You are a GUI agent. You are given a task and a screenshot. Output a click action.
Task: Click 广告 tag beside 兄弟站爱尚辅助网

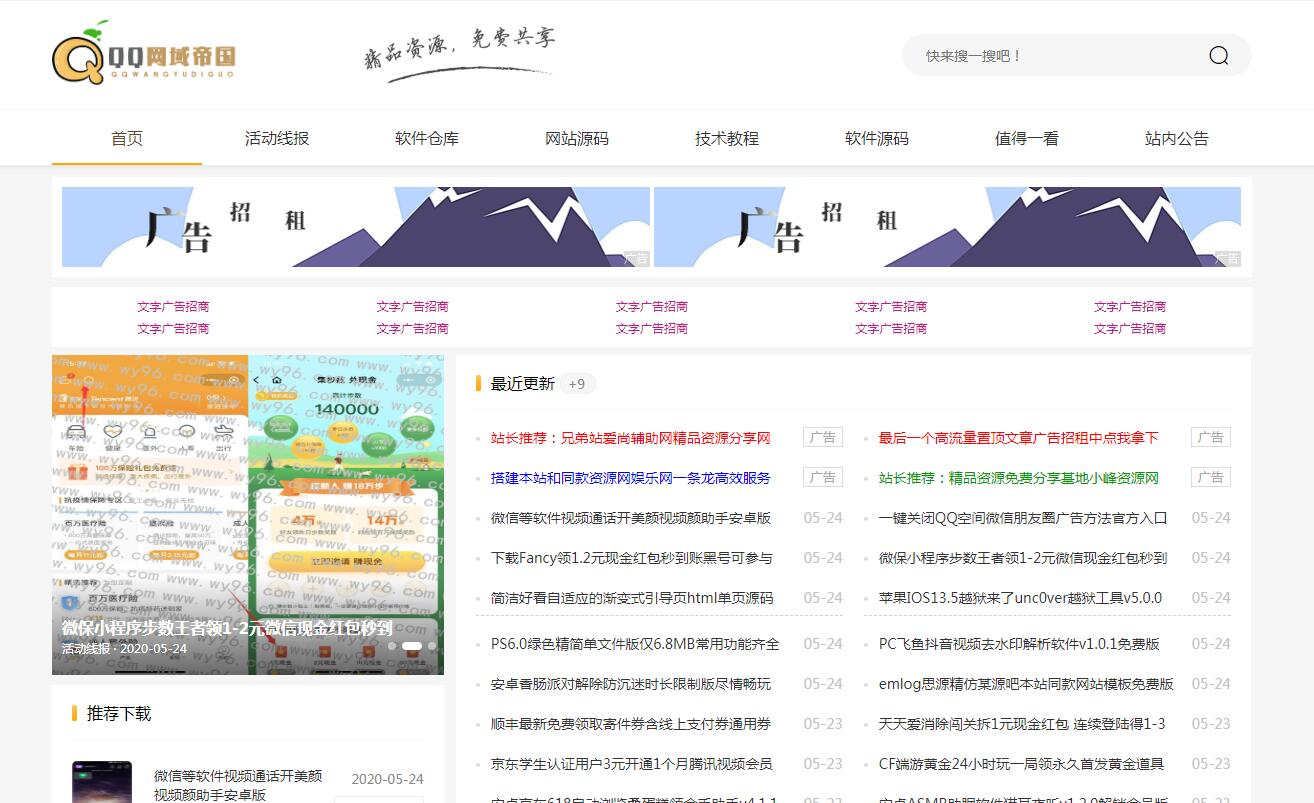click(x=822, y=437)
